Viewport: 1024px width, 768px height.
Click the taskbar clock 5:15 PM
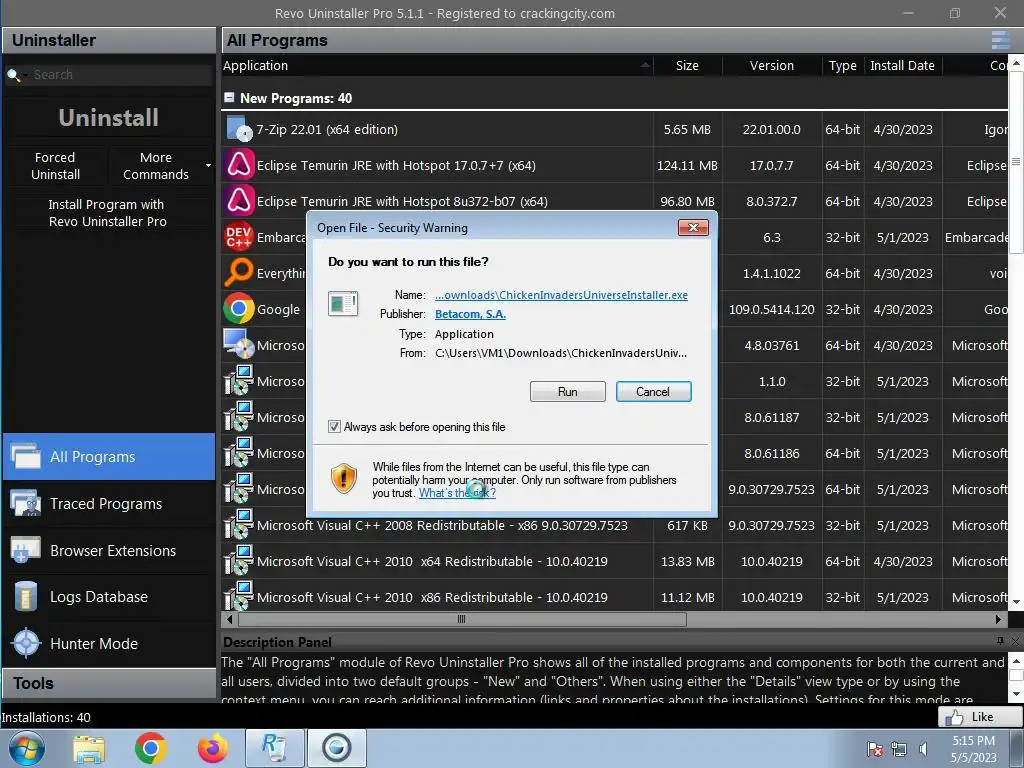coord(973,741)
